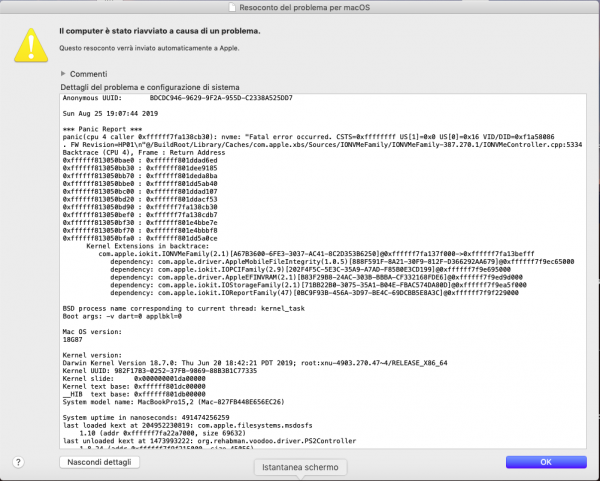Click the 'Dettagli del problema e configurazione' label
The width and height of the screenshot is (600, 481).
(x=150, y=87)
